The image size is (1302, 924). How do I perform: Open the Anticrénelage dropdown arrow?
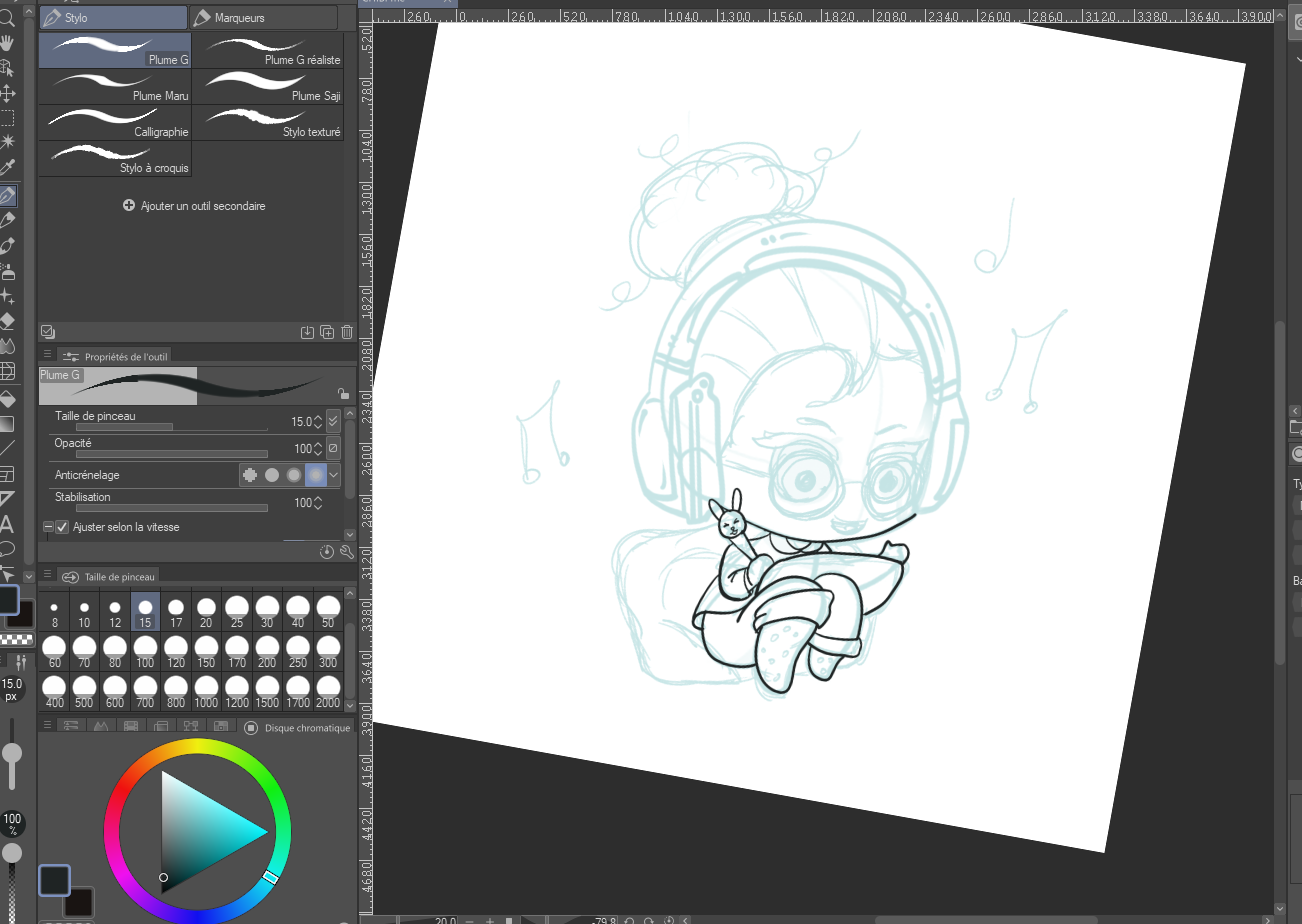pyautogui.click(x=334, y=475)
